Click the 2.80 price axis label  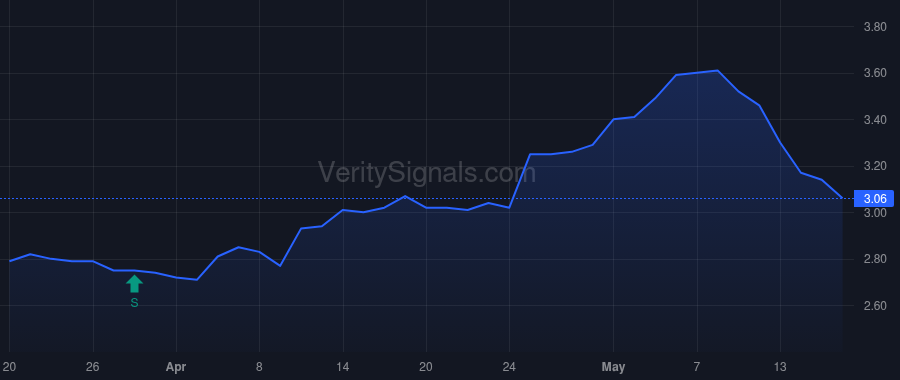875,259
